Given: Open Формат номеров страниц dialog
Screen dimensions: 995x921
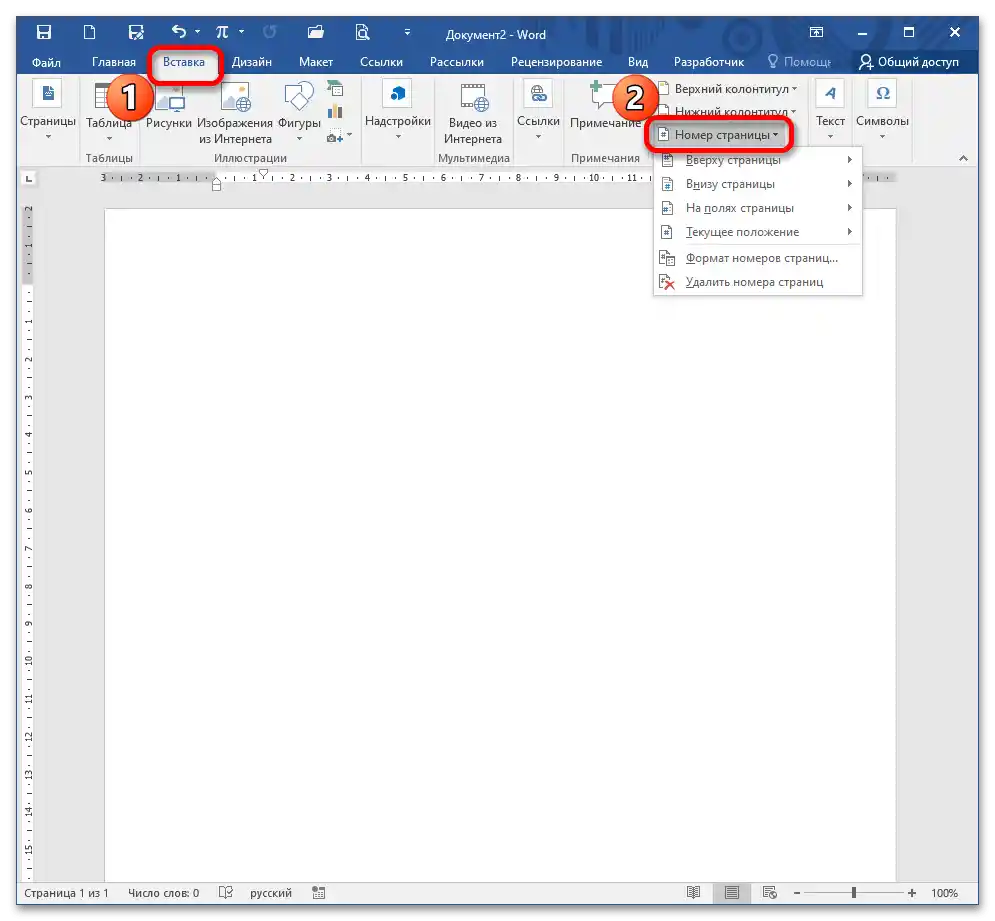Looking at the screenshot, I should pos(758,258).
